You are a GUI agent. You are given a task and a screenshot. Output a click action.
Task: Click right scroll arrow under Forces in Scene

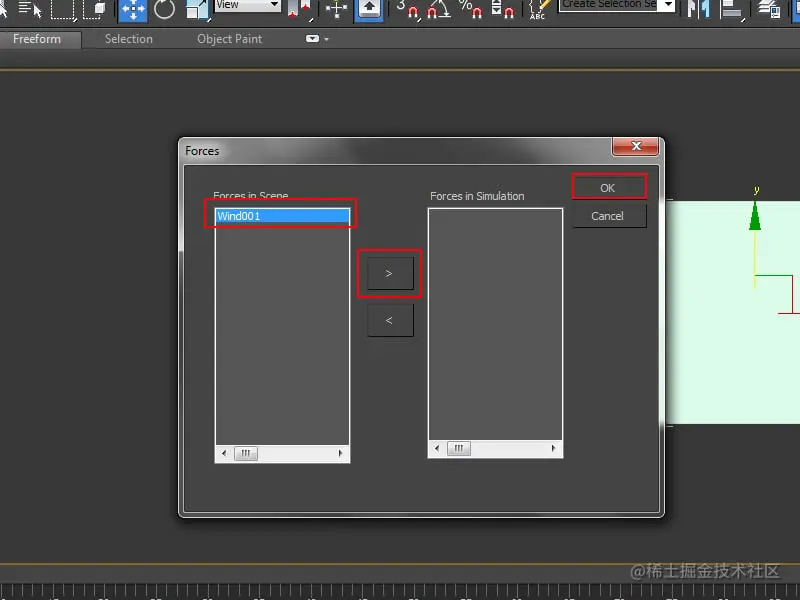pyautogui.click(x=340, y=453)
